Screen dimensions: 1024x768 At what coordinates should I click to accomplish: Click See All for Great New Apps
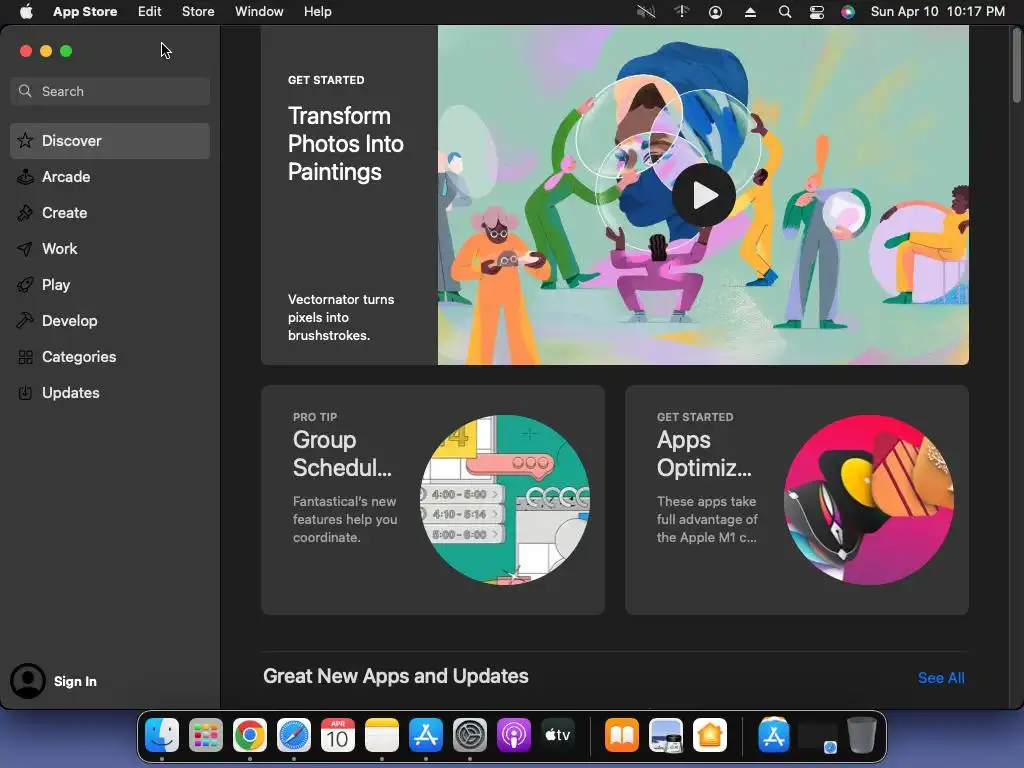point(941,678)
